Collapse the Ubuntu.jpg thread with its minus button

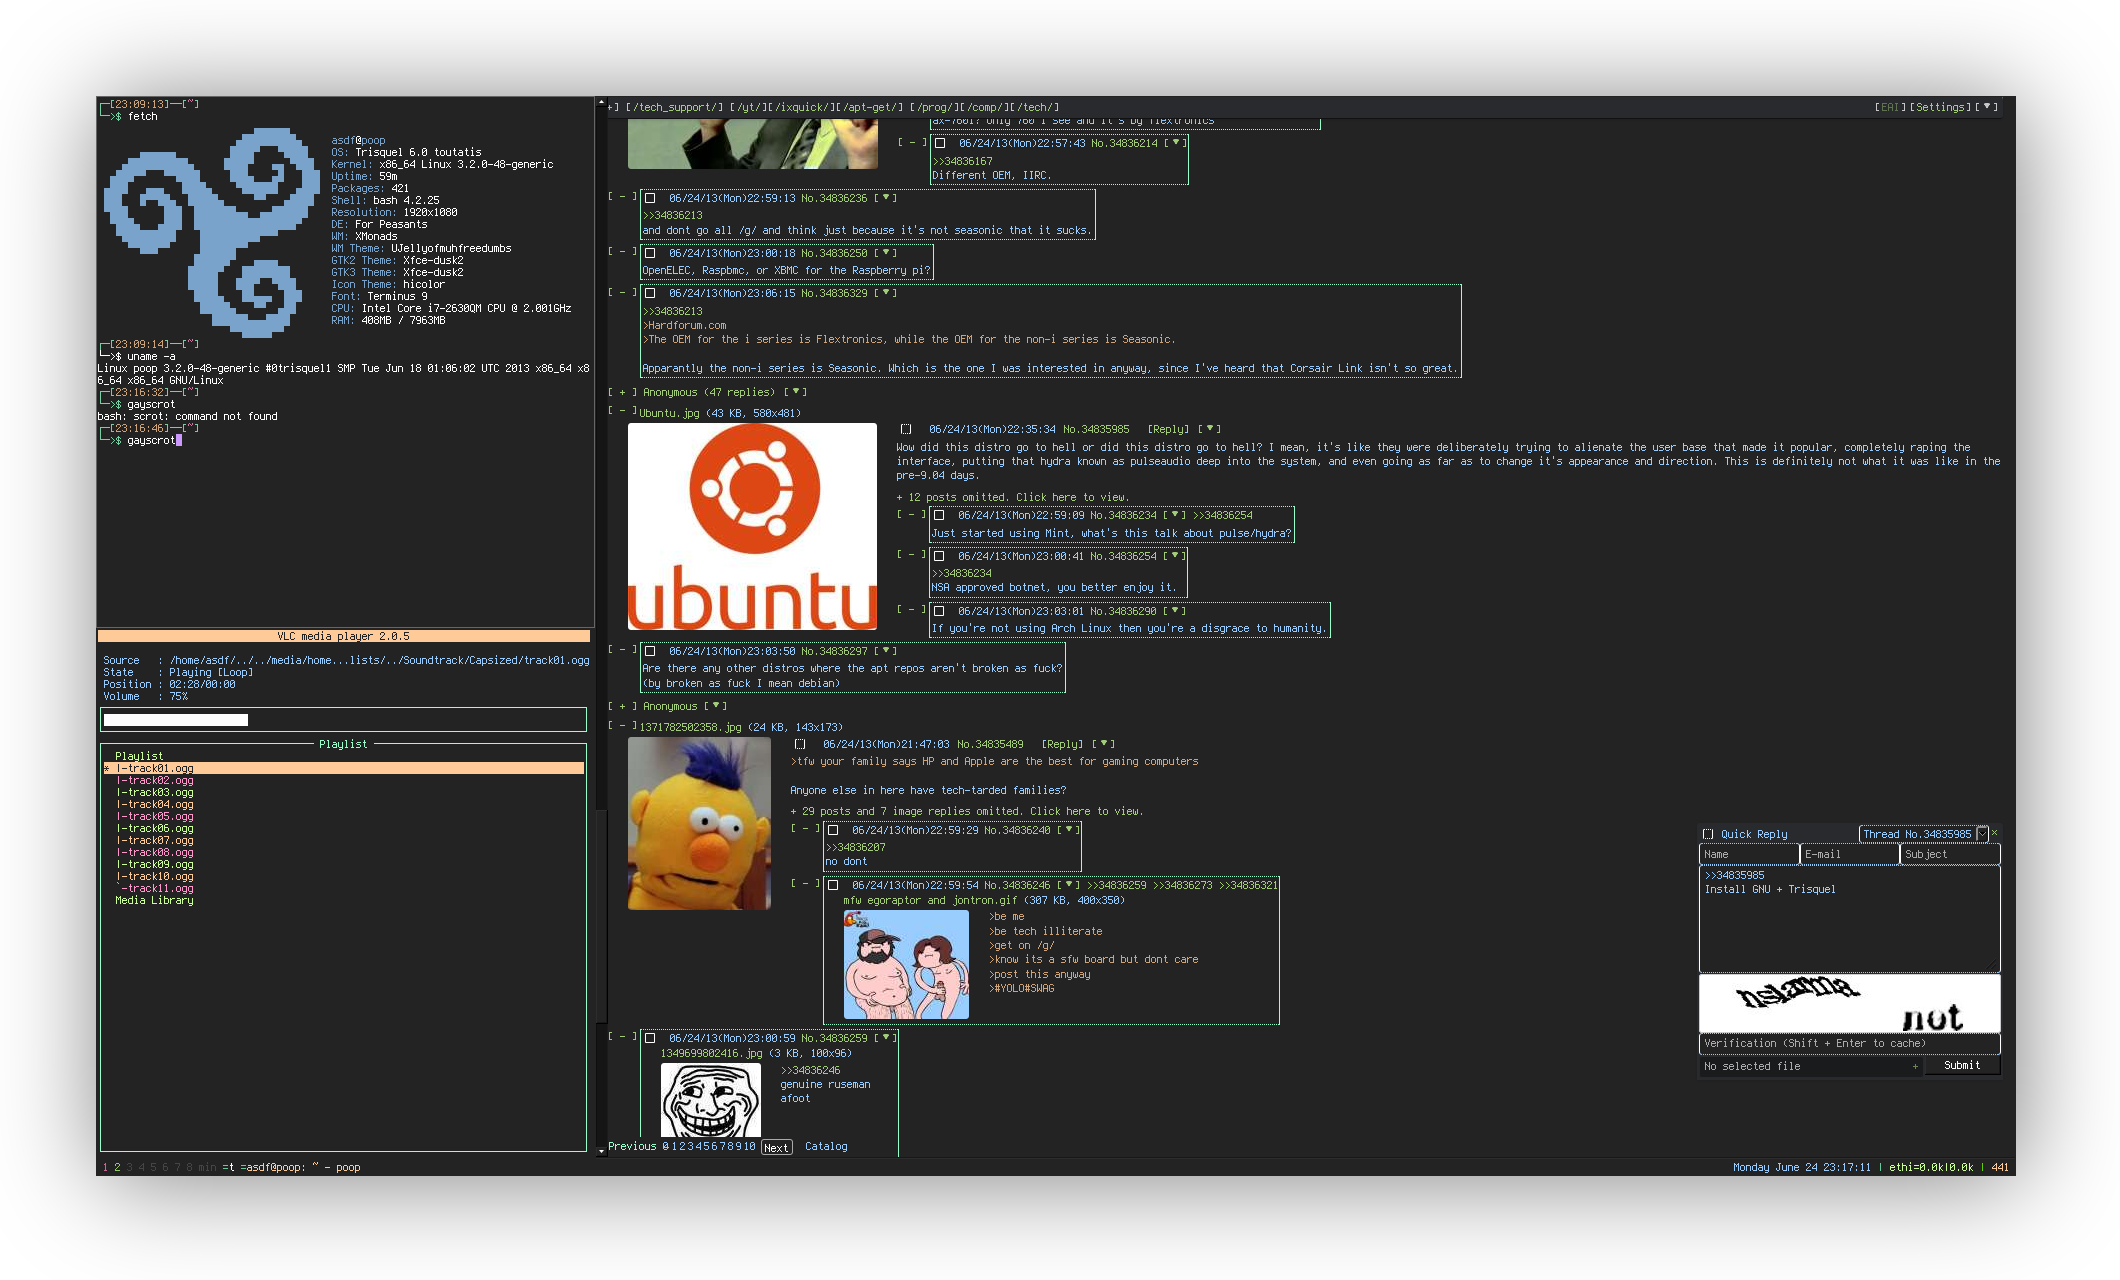tap(622, 411)
